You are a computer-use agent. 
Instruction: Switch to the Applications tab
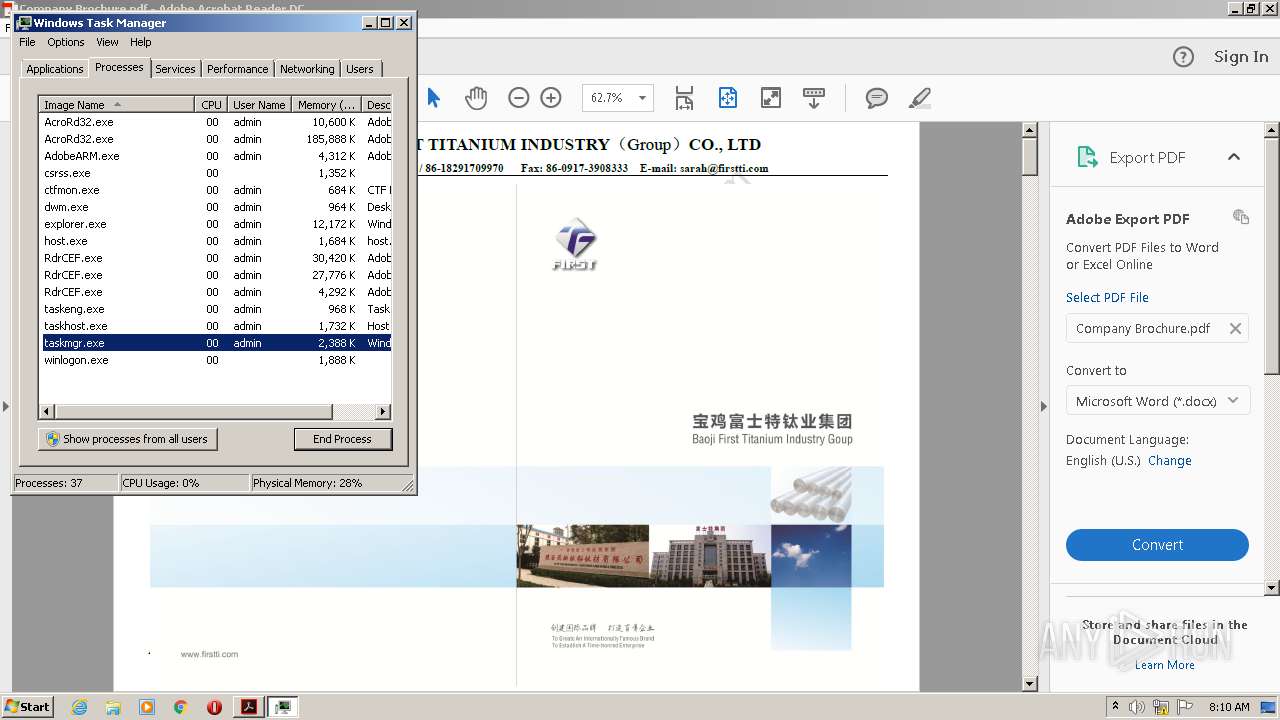click(x=54, y=69)
